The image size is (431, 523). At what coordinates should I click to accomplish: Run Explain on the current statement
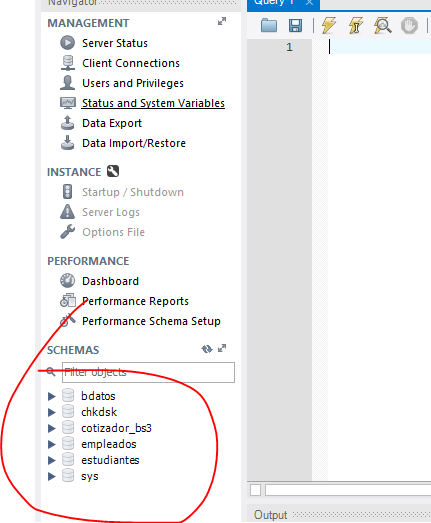click(383, 25)
